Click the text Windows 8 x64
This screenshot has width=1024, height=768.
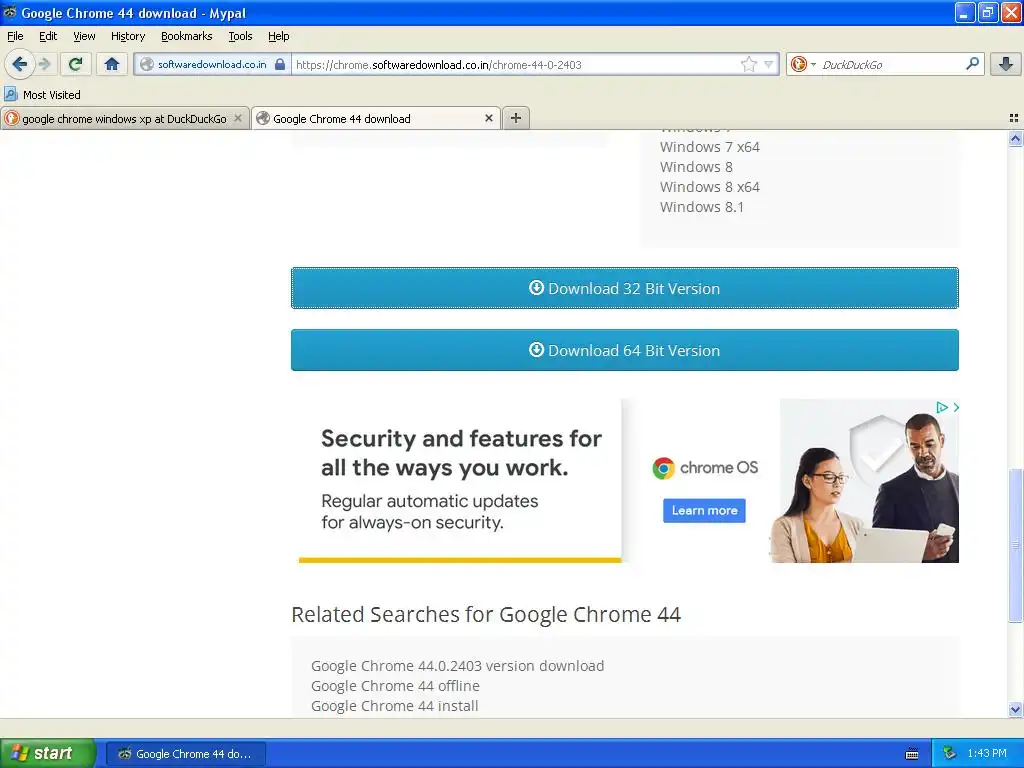pos(710,187)
